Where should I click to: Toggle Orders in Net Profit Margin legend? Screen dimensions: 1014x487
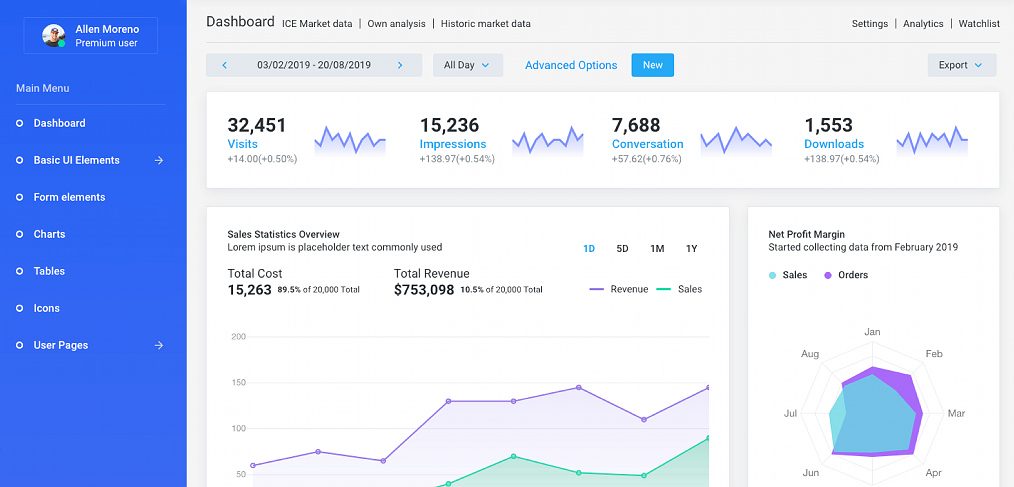click(x=845, y=275)
